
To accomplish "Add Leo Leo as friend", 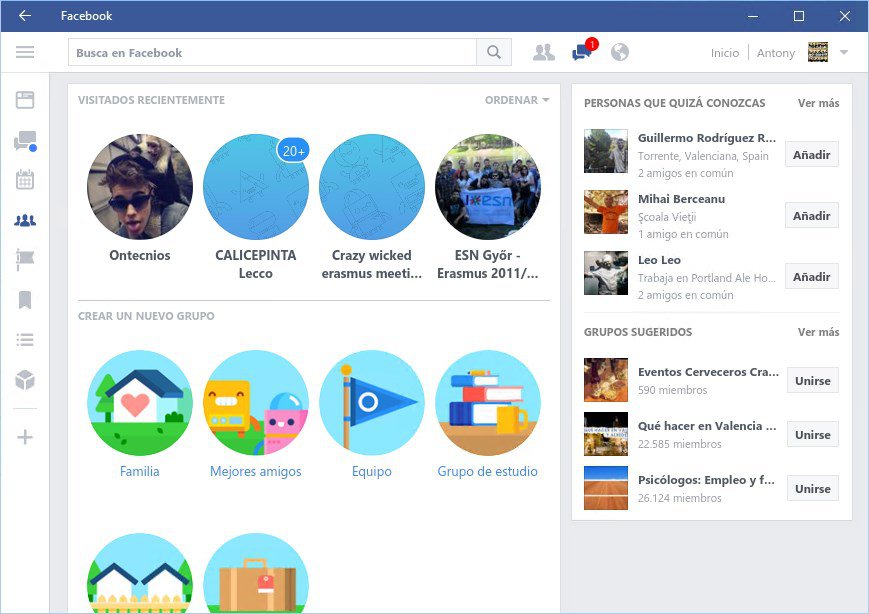I will [x=811, y=276].
